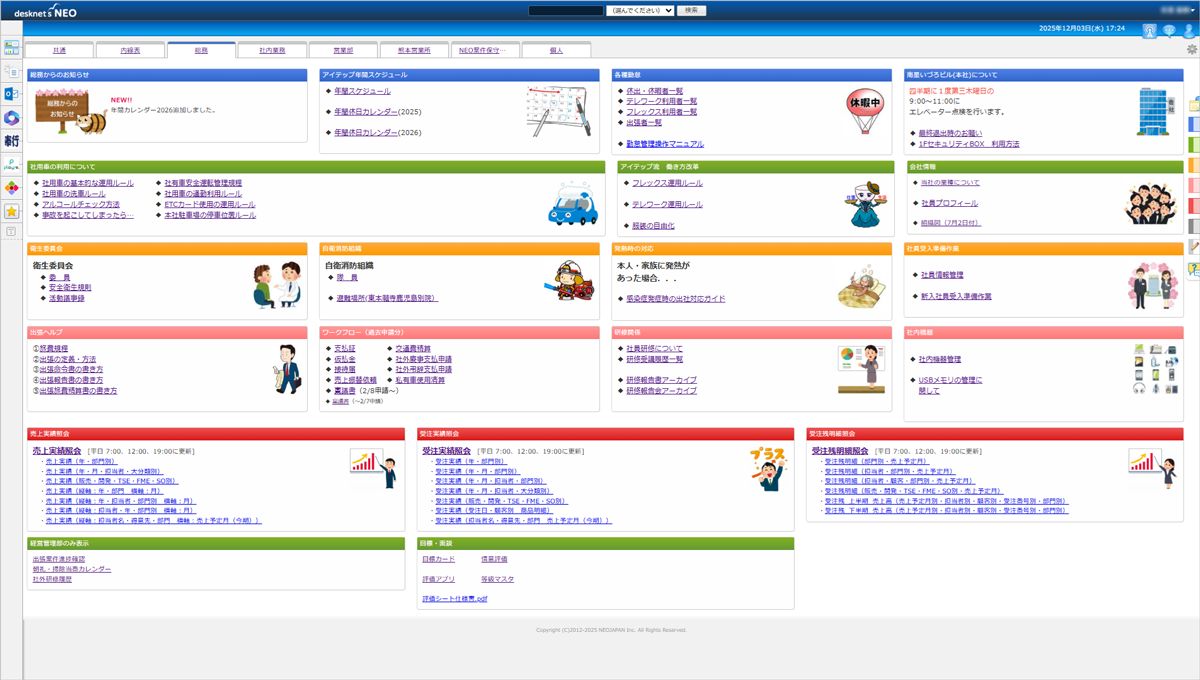Open the antenna broadcast notification icon
The width and height of the screenshot is (1200, 680).
[1149, 32]
